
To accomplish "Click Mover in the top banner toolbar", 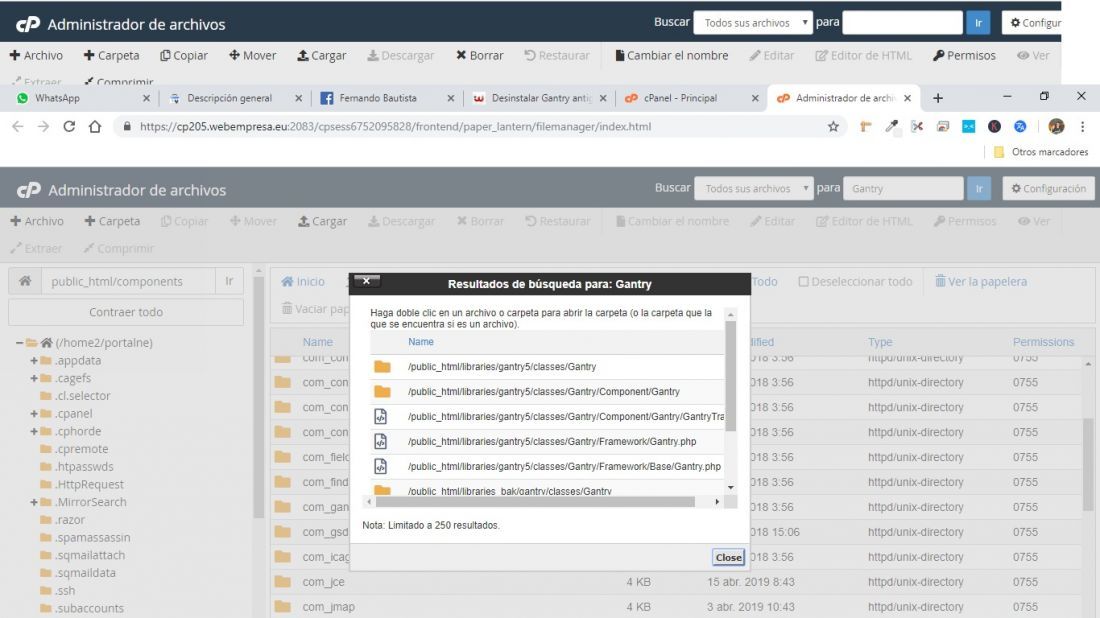I will tap(253, 55).
